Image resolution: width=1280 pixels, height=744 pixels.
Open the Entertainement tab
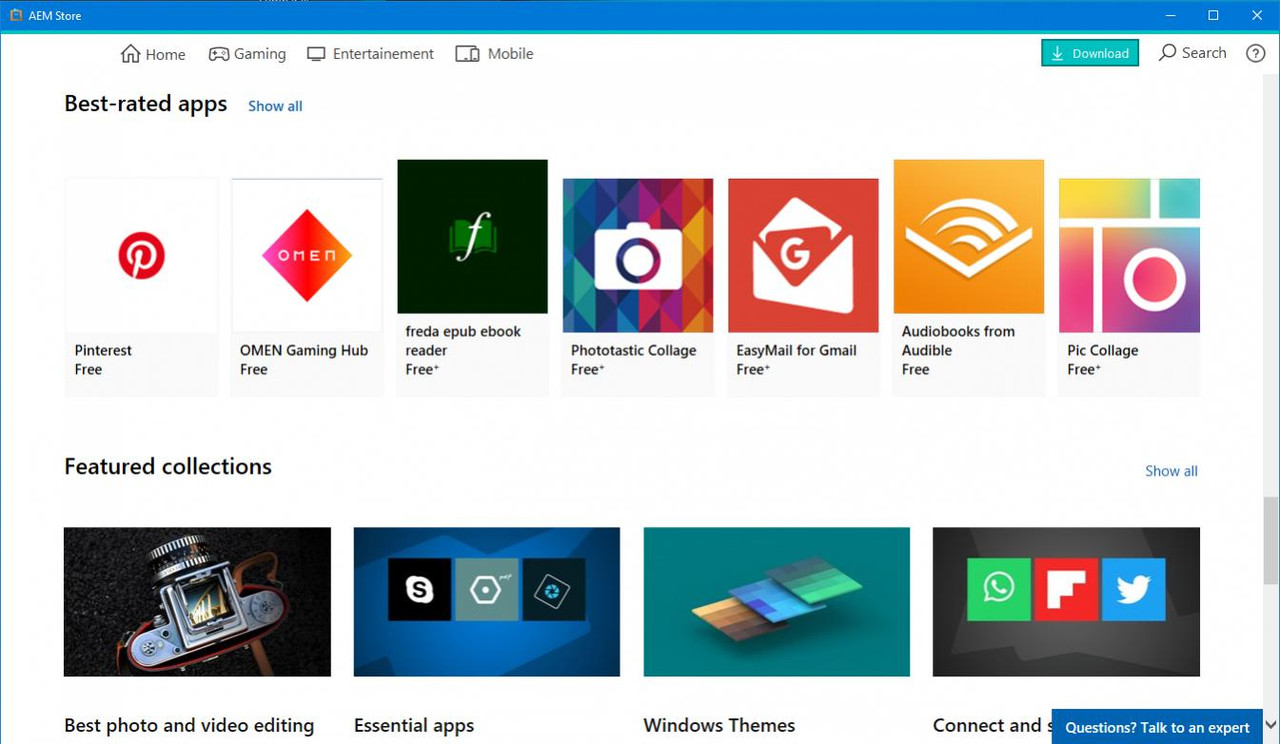pos(370,54)
